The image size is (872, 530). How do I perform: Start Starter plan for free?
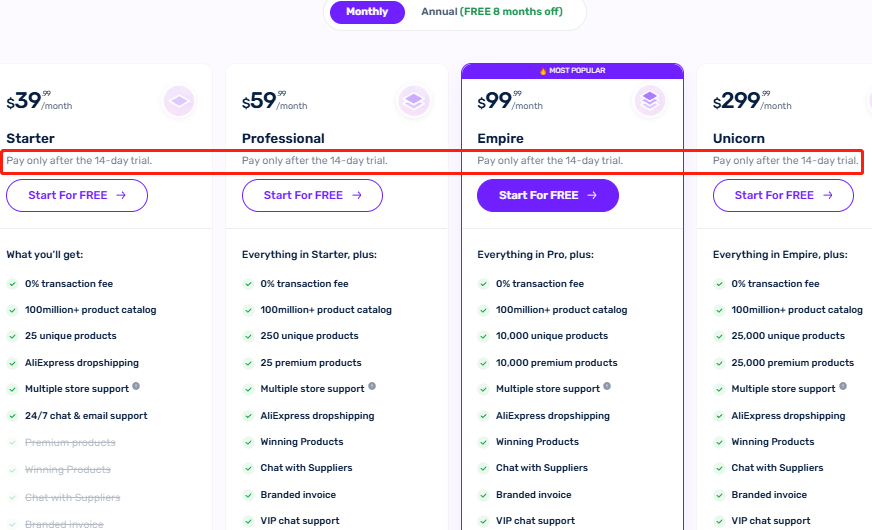pos(77,195)
